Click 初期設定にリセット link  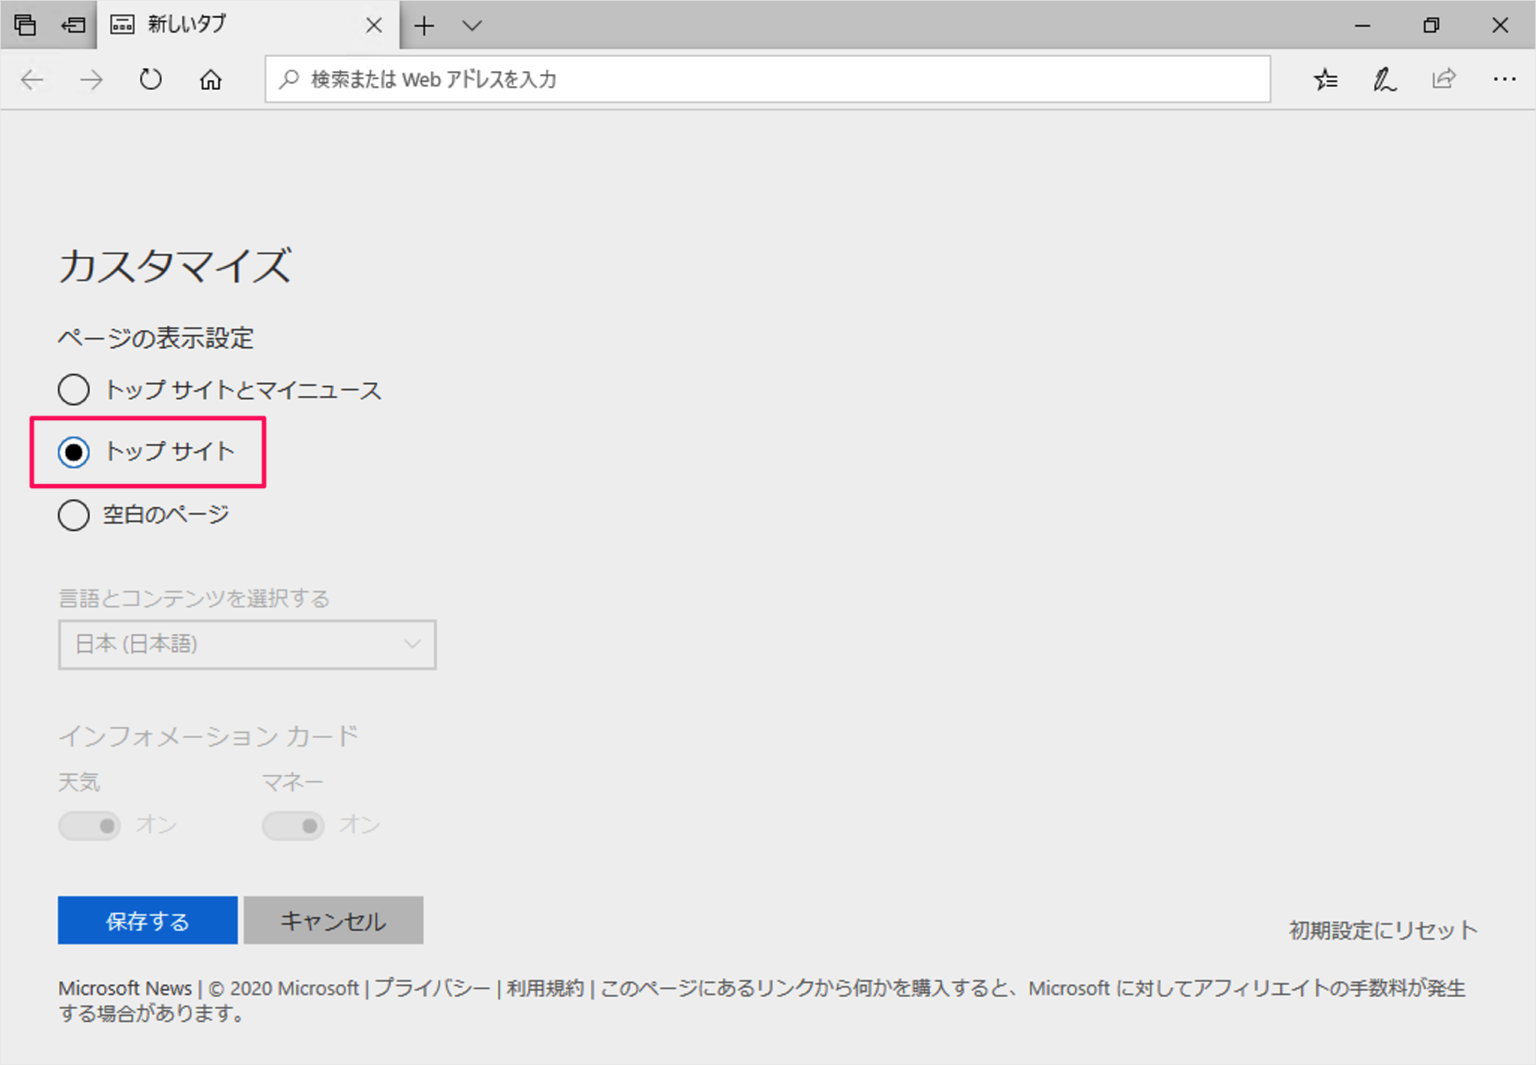tap(1382, 930)
